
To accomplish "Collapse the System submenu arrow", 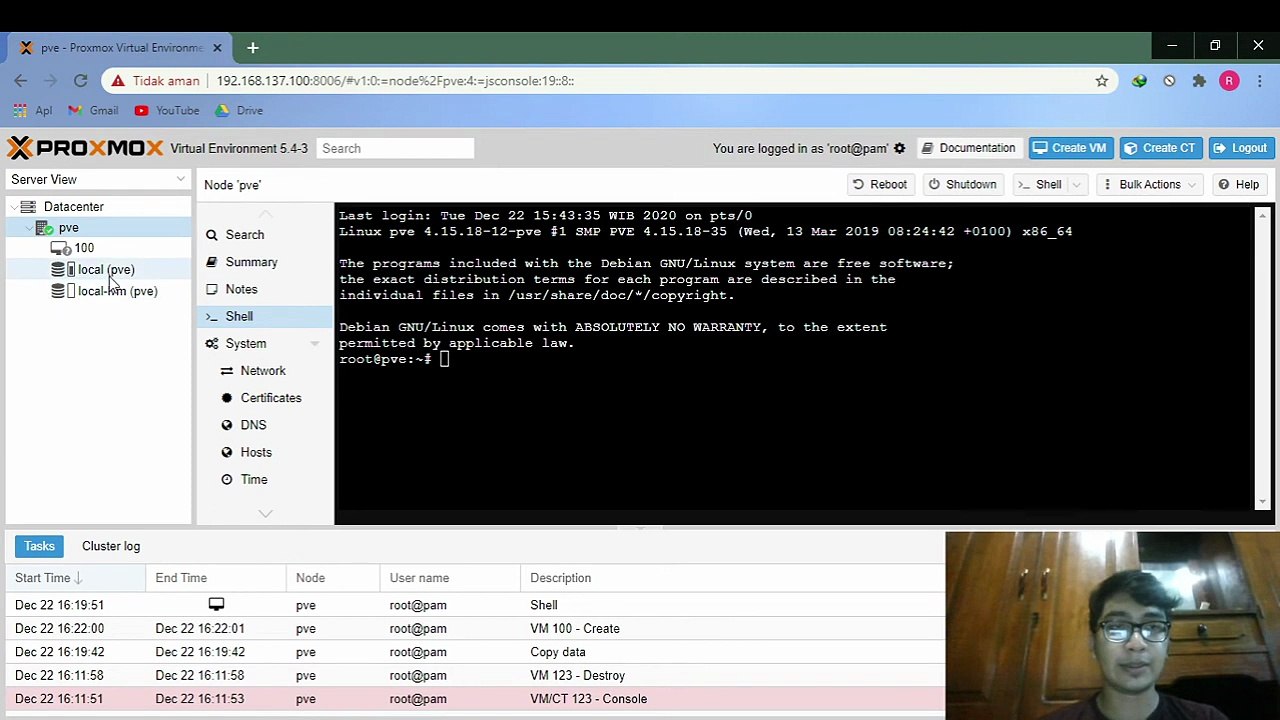I will pos(314,343).
